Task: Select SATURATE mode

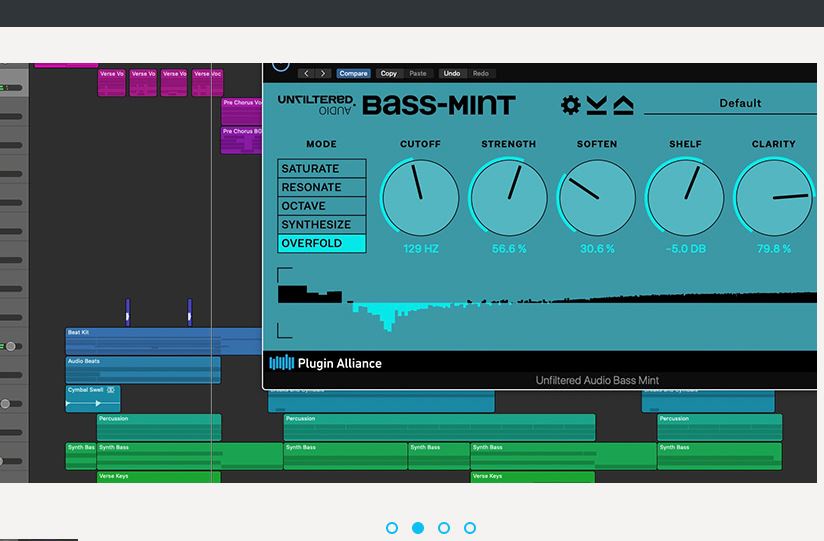Action: pos(322,168)
